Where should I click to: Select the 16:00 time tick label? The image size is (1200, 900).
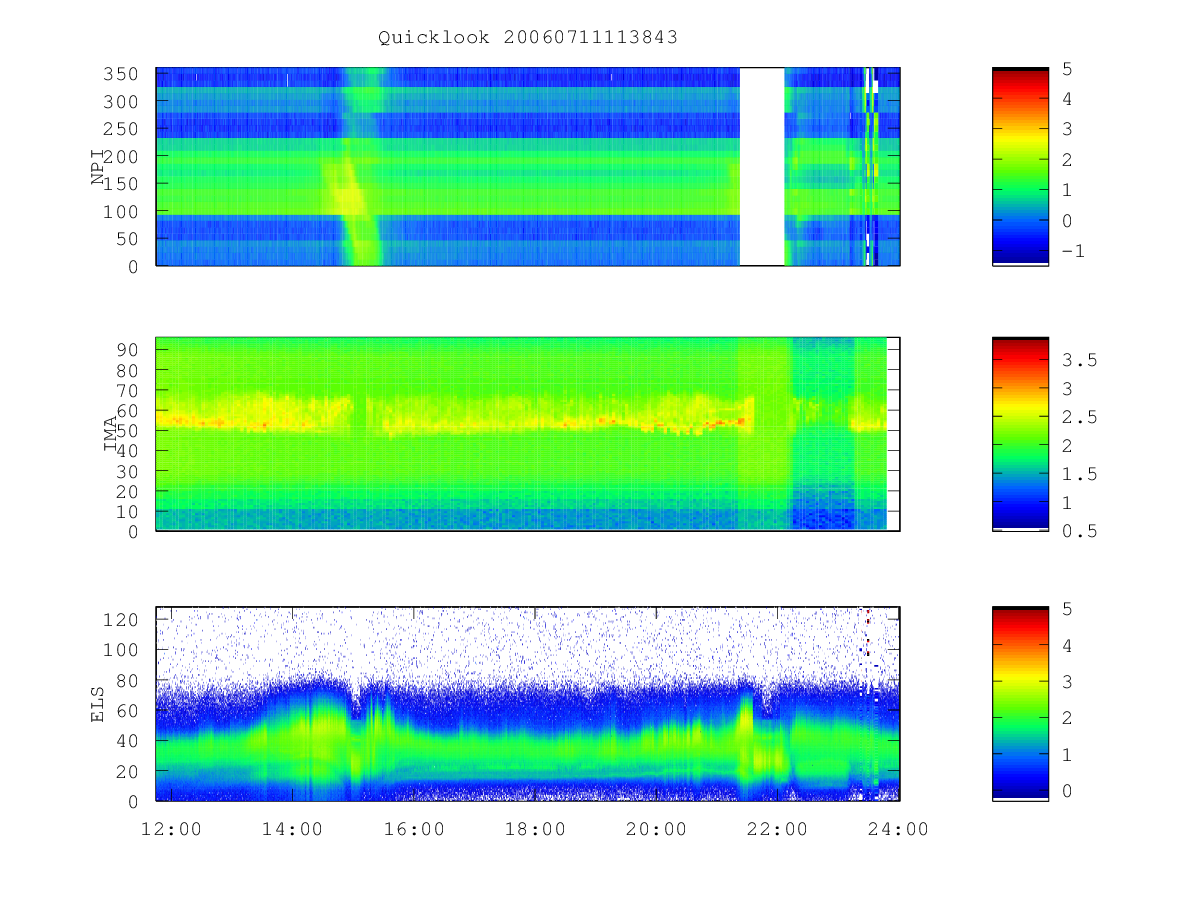pyautogui.click(x=414, y=829)
